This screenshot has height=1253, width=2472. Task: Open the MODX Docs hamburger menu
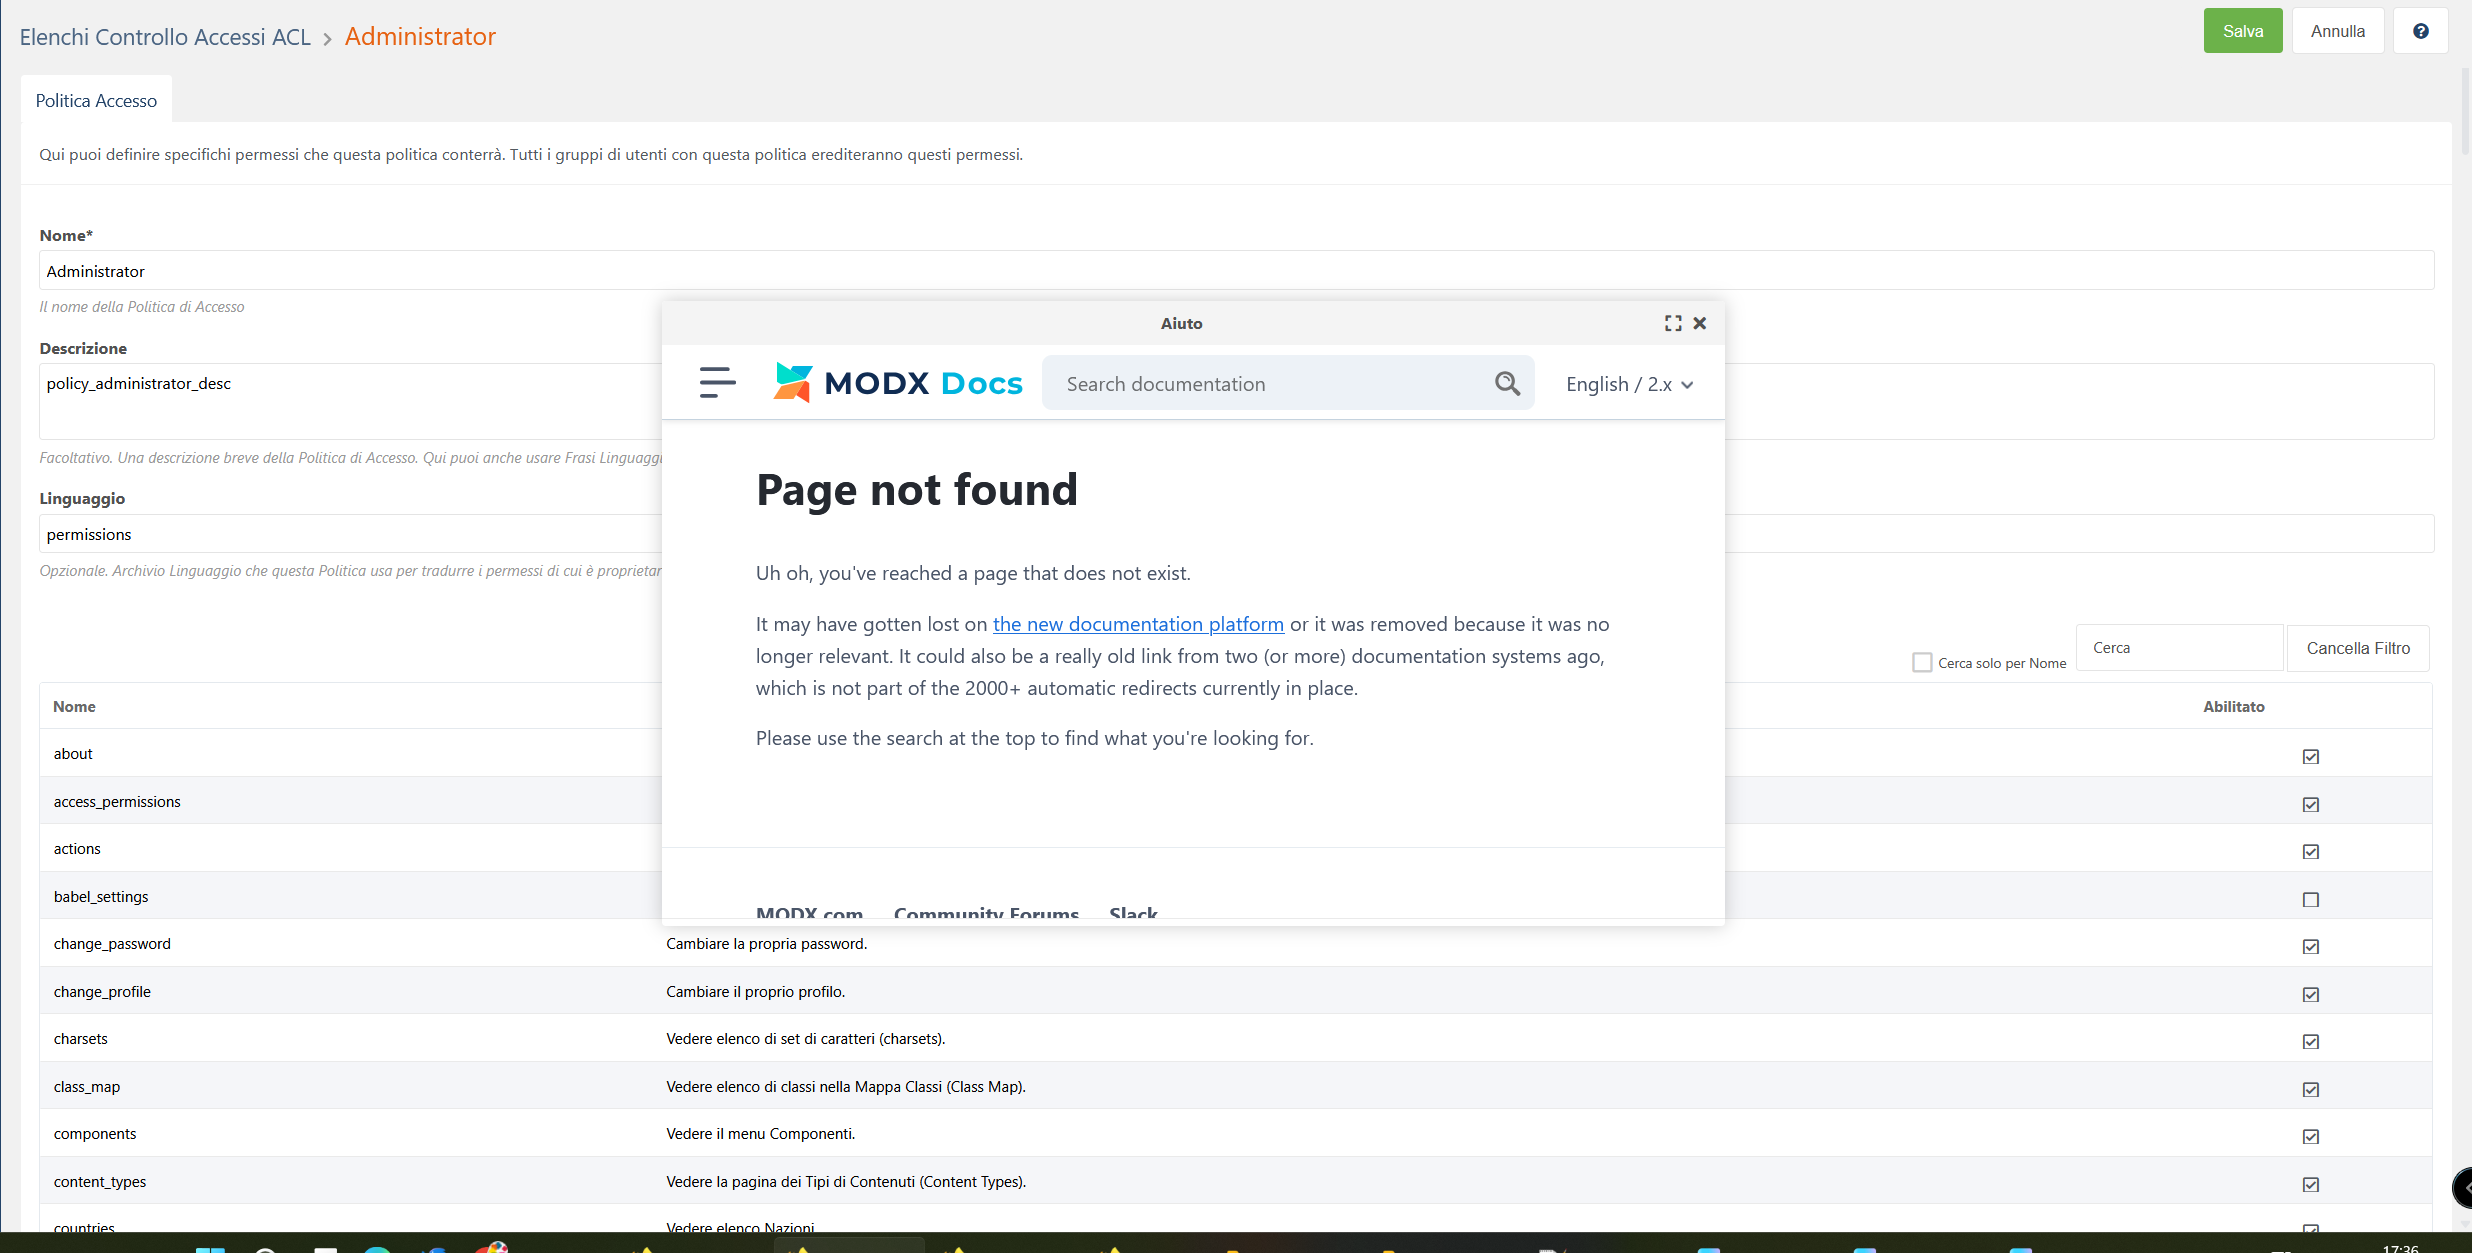pos(717,383)
